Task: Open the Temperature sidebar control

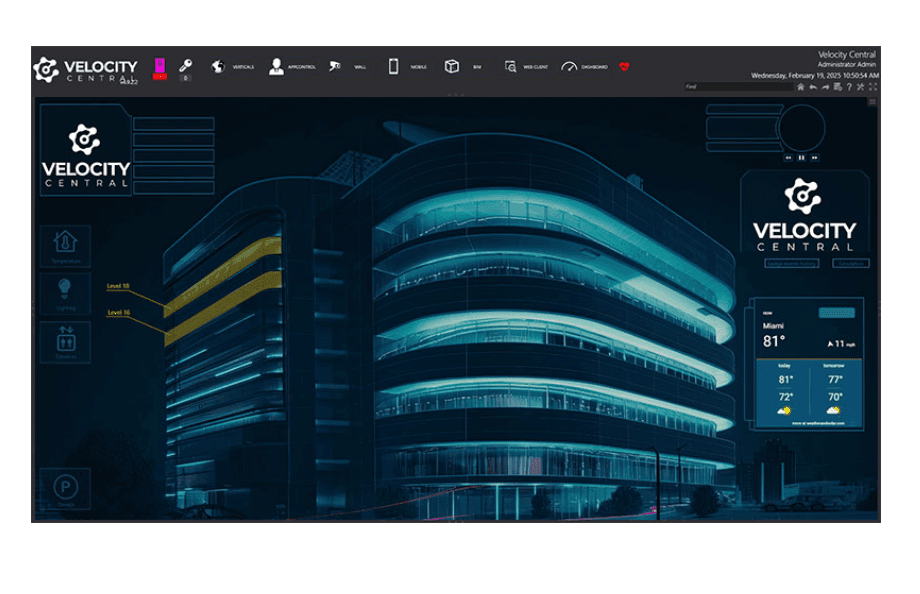Action: click(x=66, y=245)
